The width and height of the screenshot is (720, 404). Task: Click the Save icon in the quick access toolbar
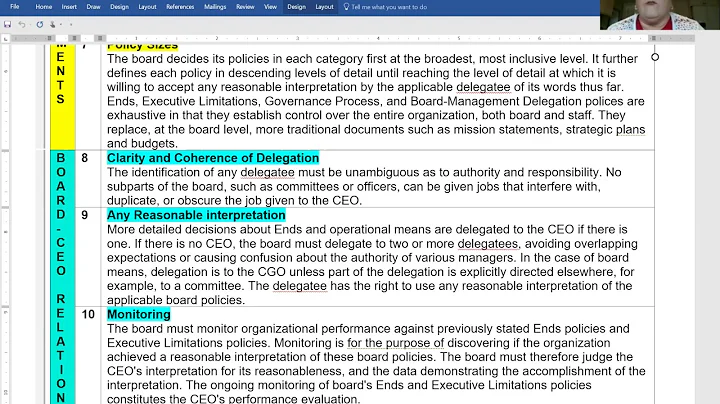click(7, 24)
